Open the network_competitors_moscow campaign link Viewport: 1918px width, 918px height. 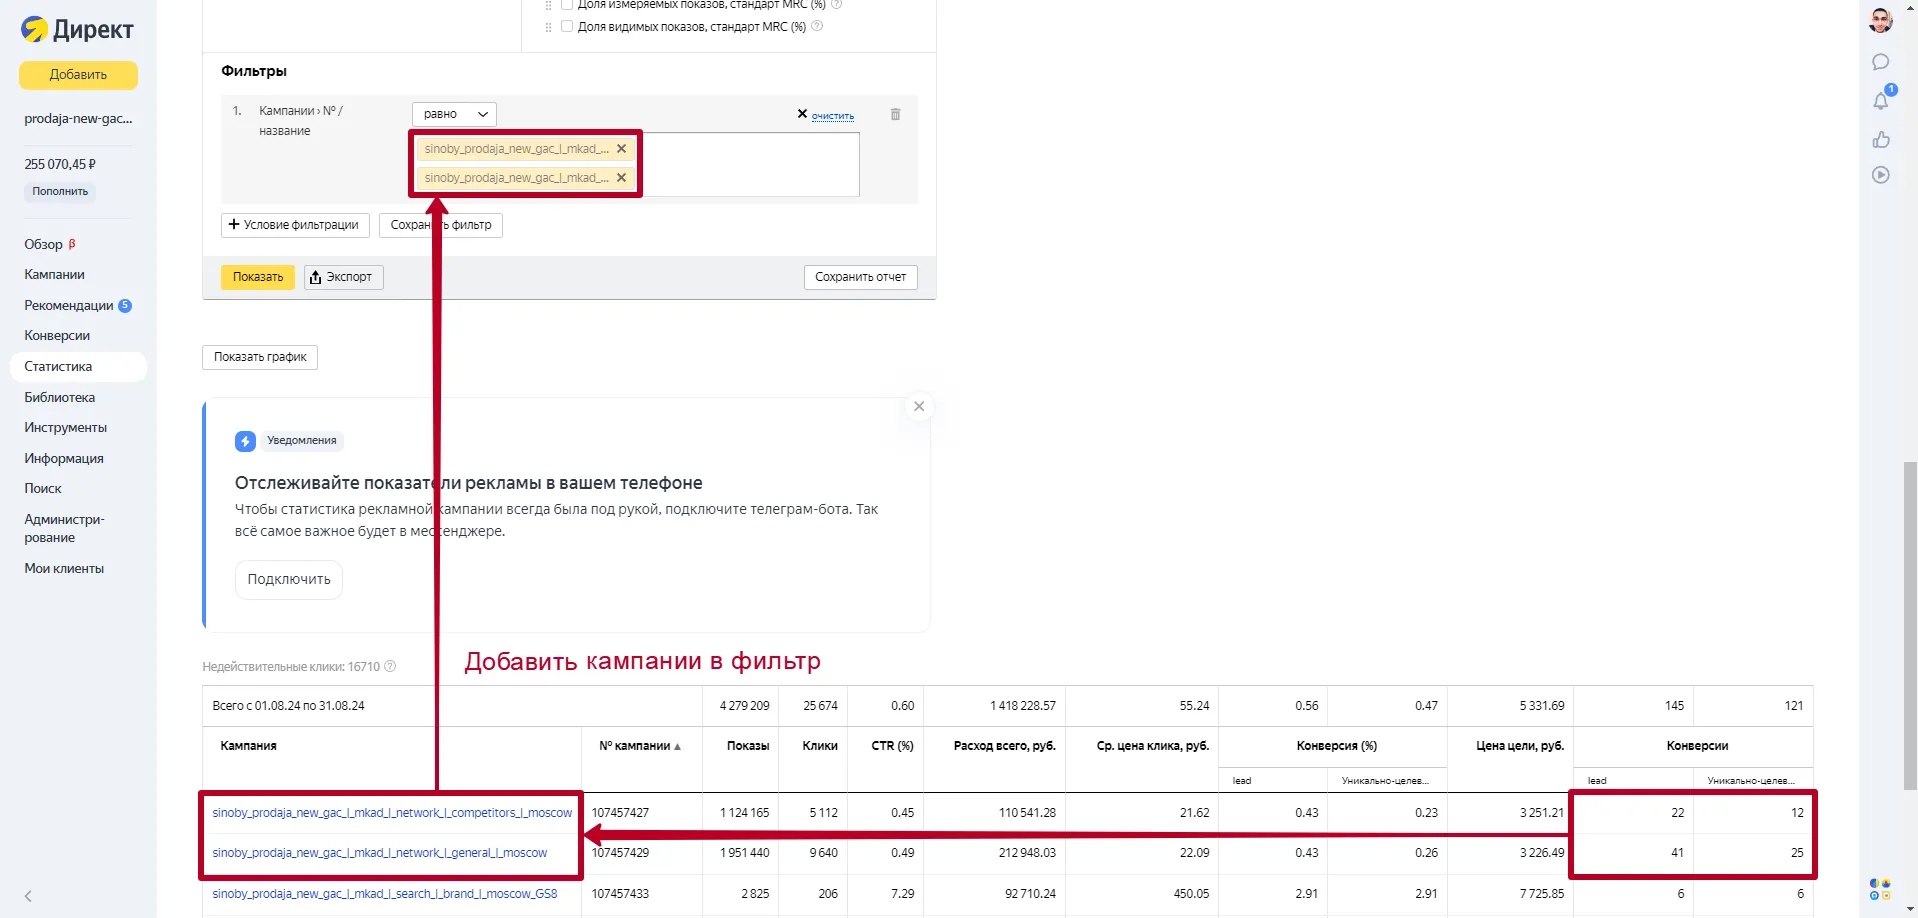391,813
